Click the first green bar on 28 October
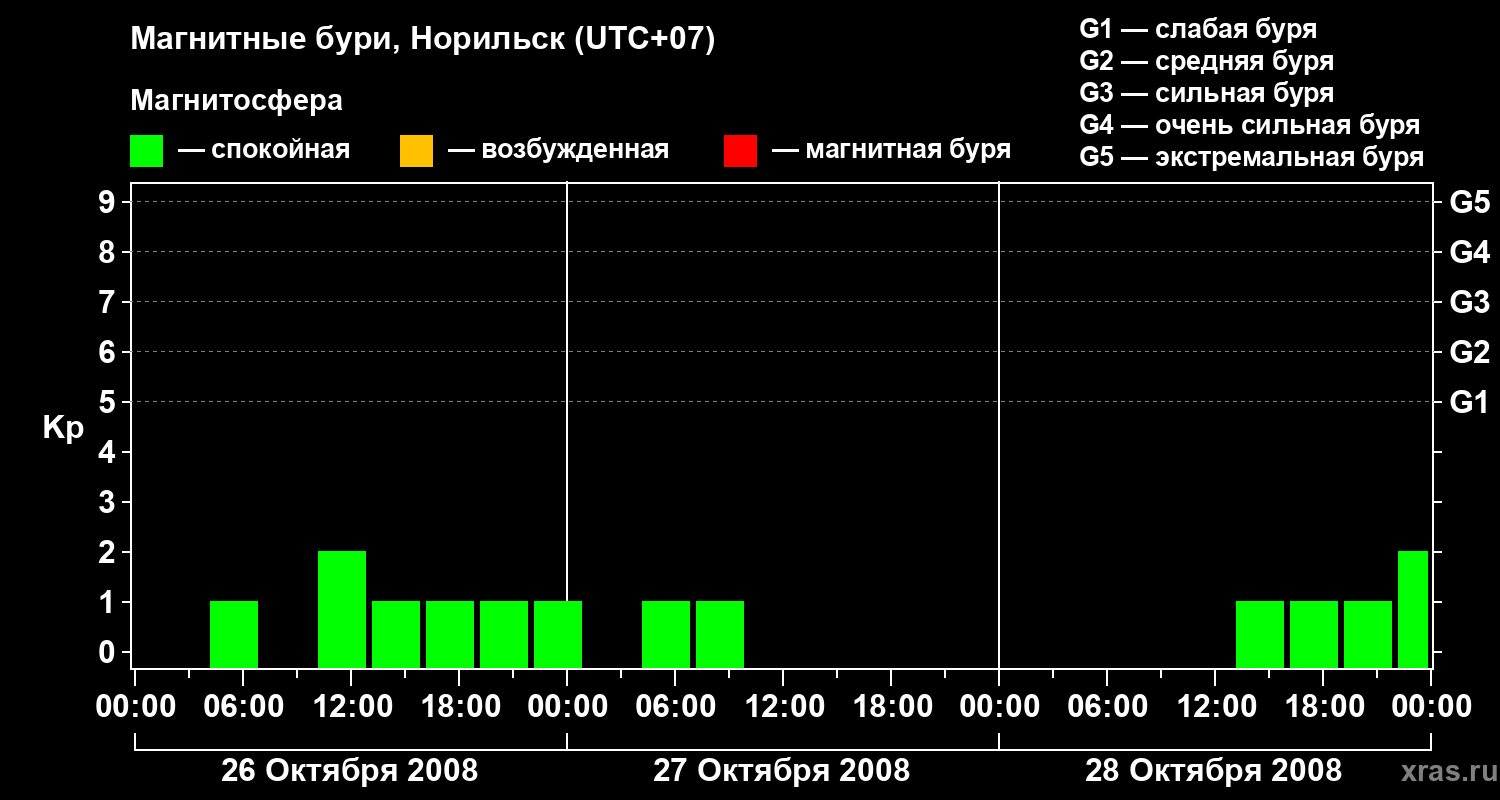The width and height of the screenshot is (1500, 800). coord(1260,634)
